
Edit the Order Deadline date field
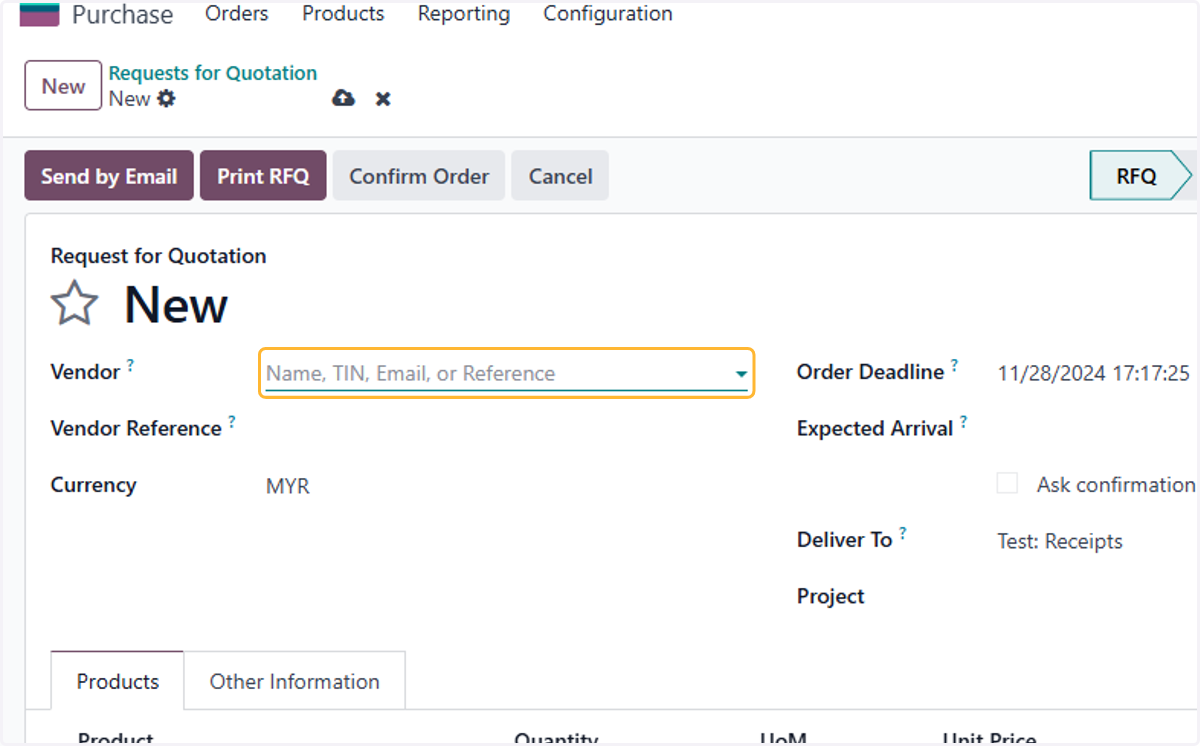1094,374
